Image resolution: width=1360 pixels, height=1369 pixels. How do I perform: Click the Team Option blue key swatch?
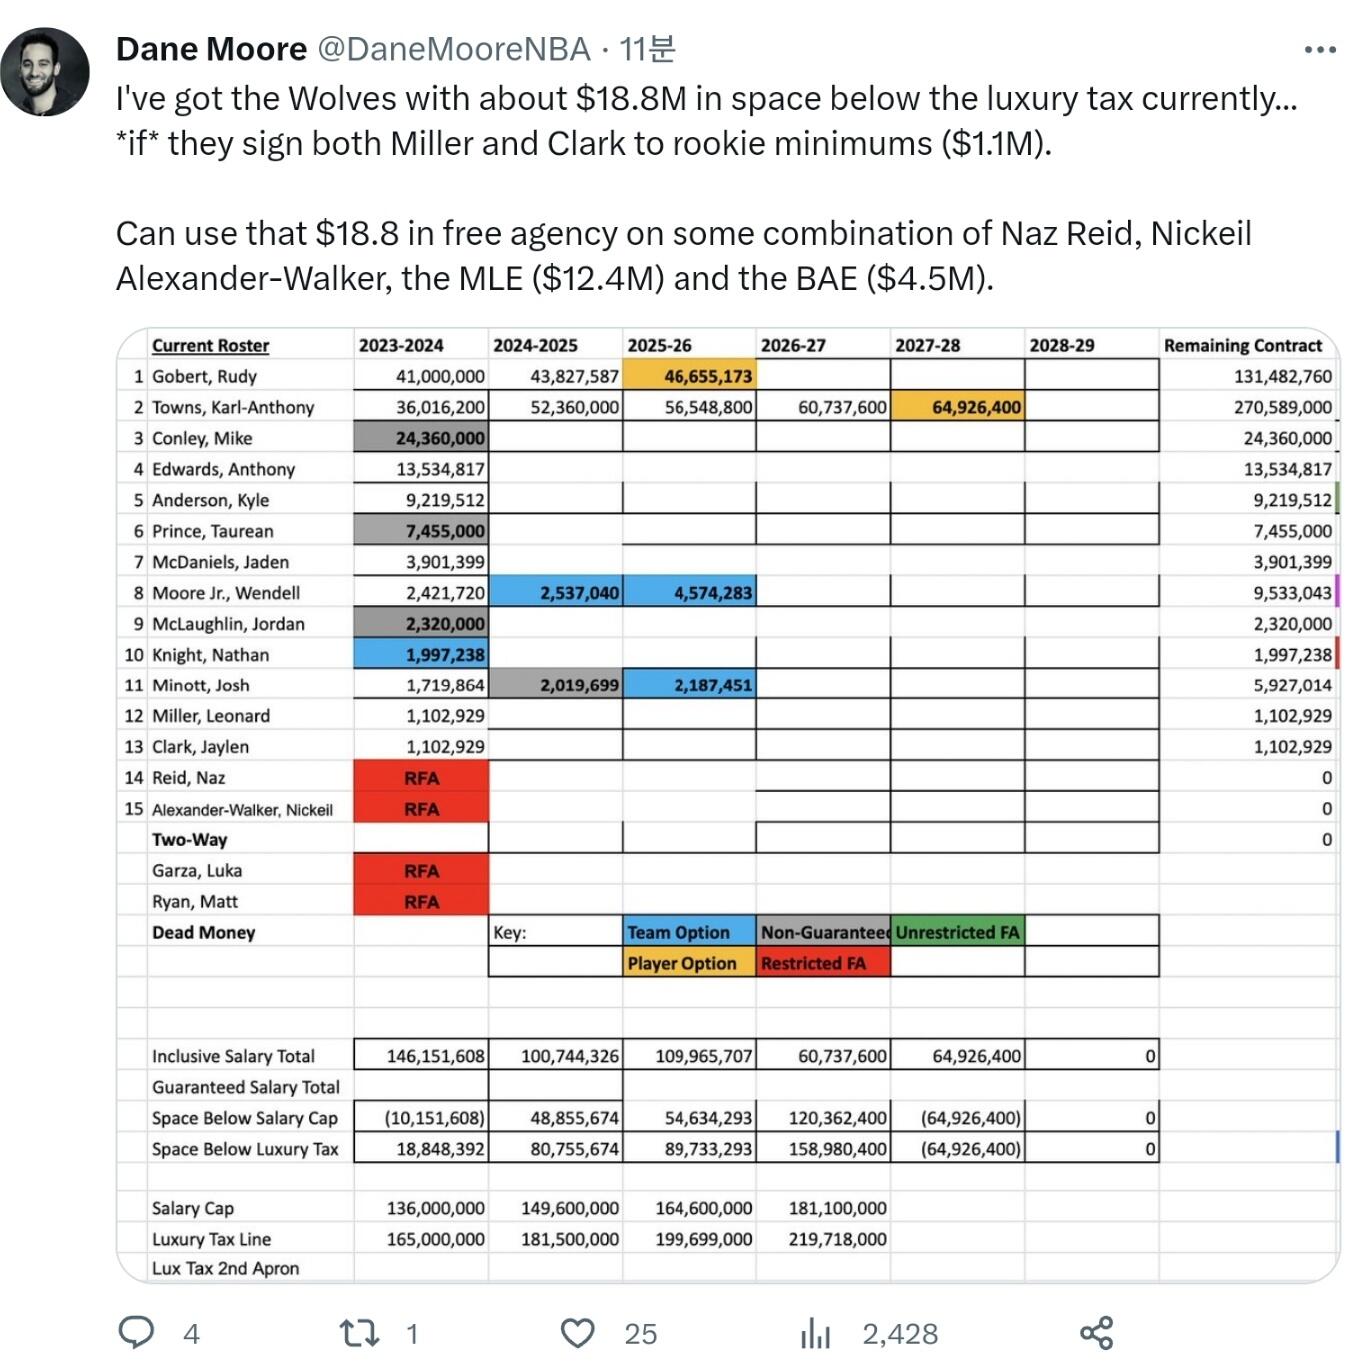(x=689, y=932)
